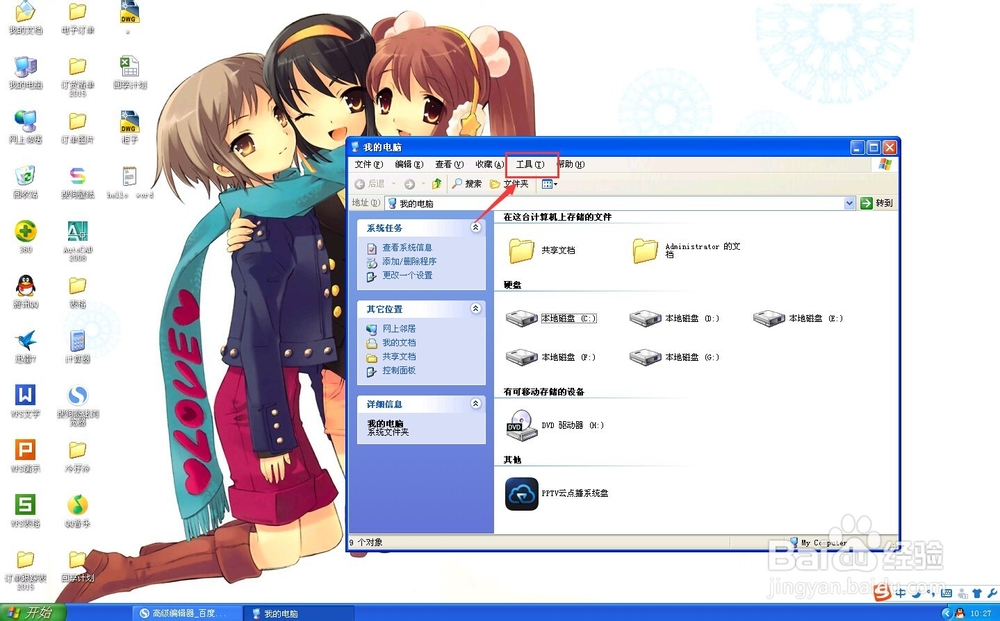1000x621 pixels.
Task: Open the 搜索 search pane
Action: click(467, 184)
